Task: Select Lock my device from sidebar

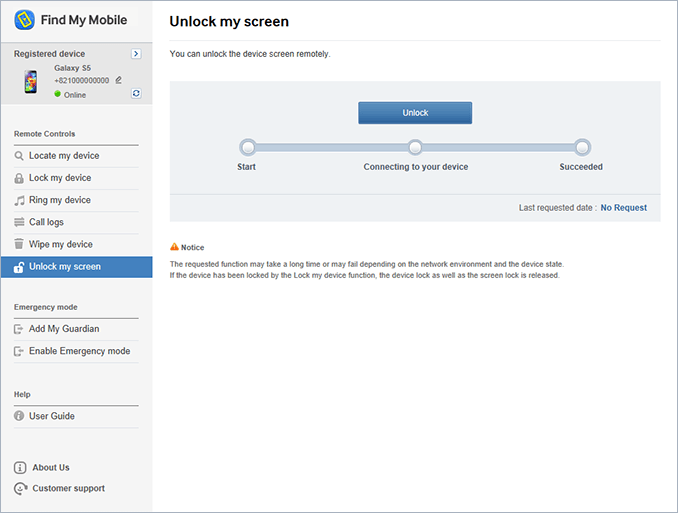Action: 60,178
